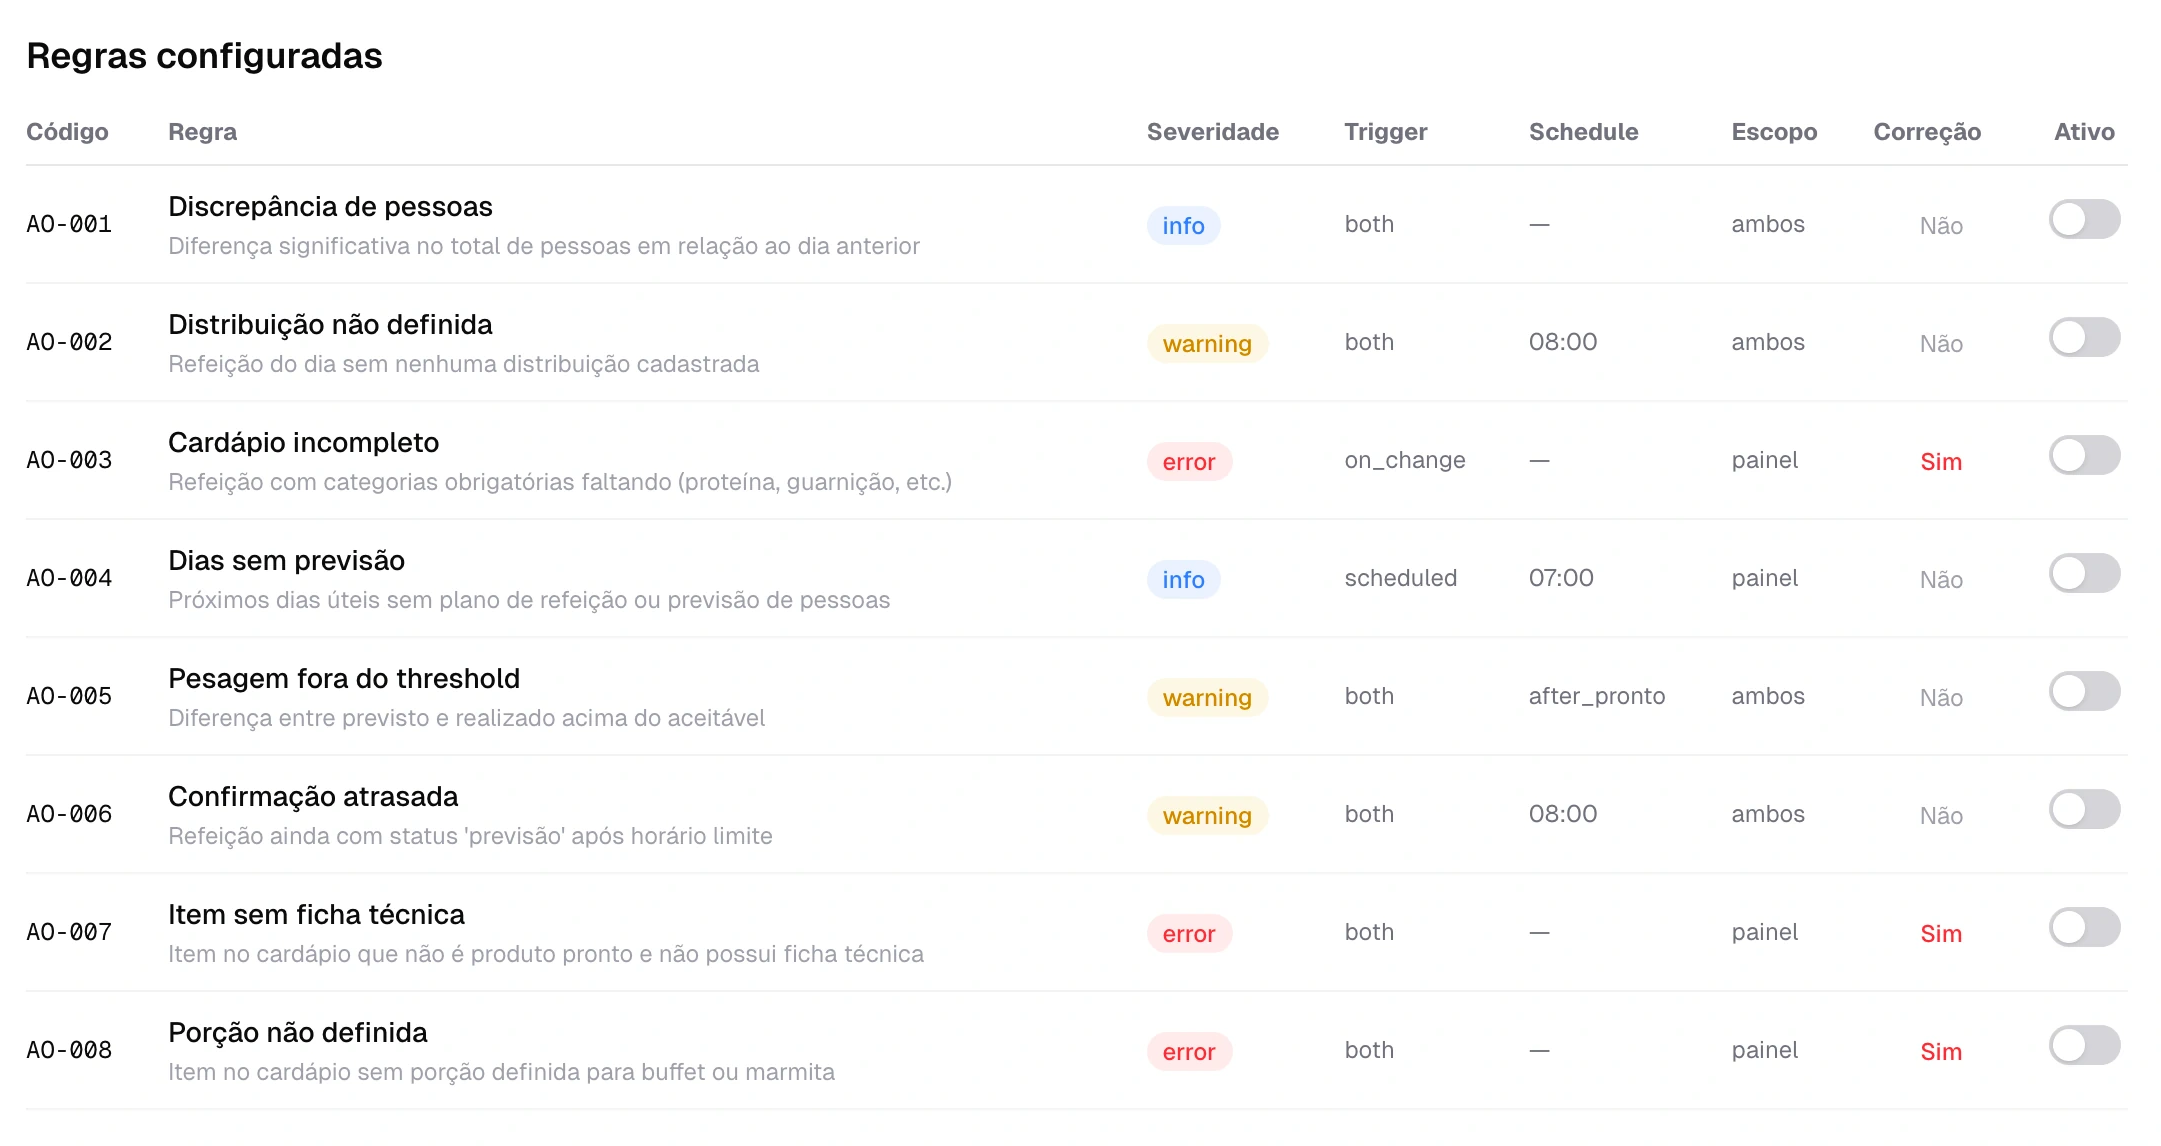Select the warning badge in AO-006 row
Image resolution: width=2161 pixels, height=1146 pixels.
[1207, 816]
